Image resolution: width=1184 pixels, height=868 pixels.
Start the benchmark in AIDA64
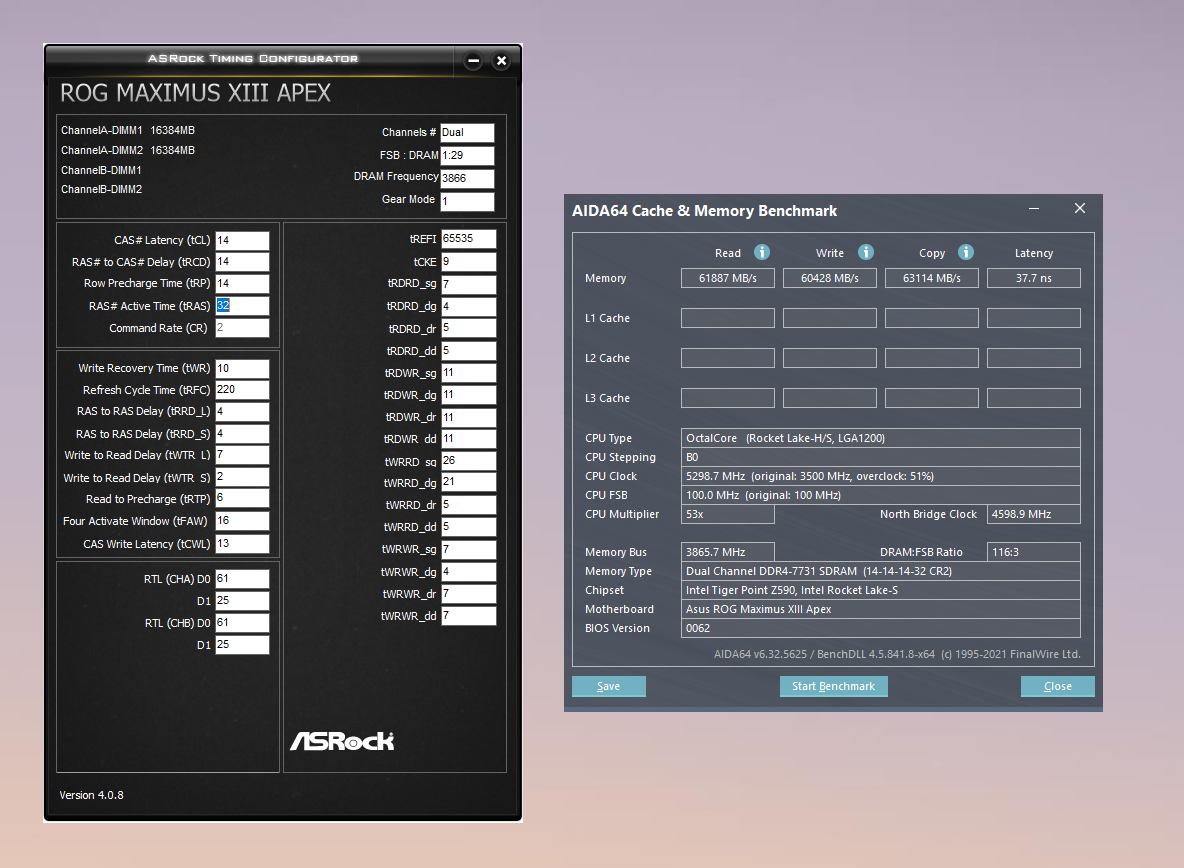tap(834, 686)
